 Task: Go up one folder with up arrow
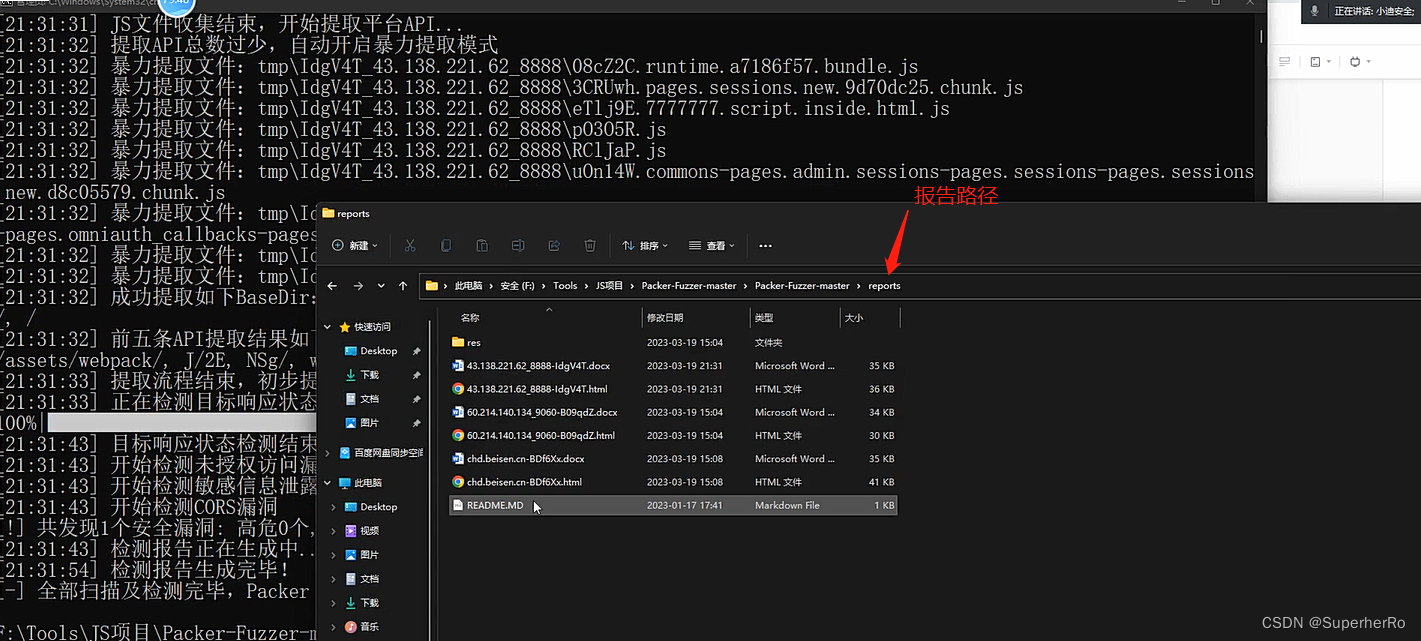pyautogui.click(x=403, y=286)
